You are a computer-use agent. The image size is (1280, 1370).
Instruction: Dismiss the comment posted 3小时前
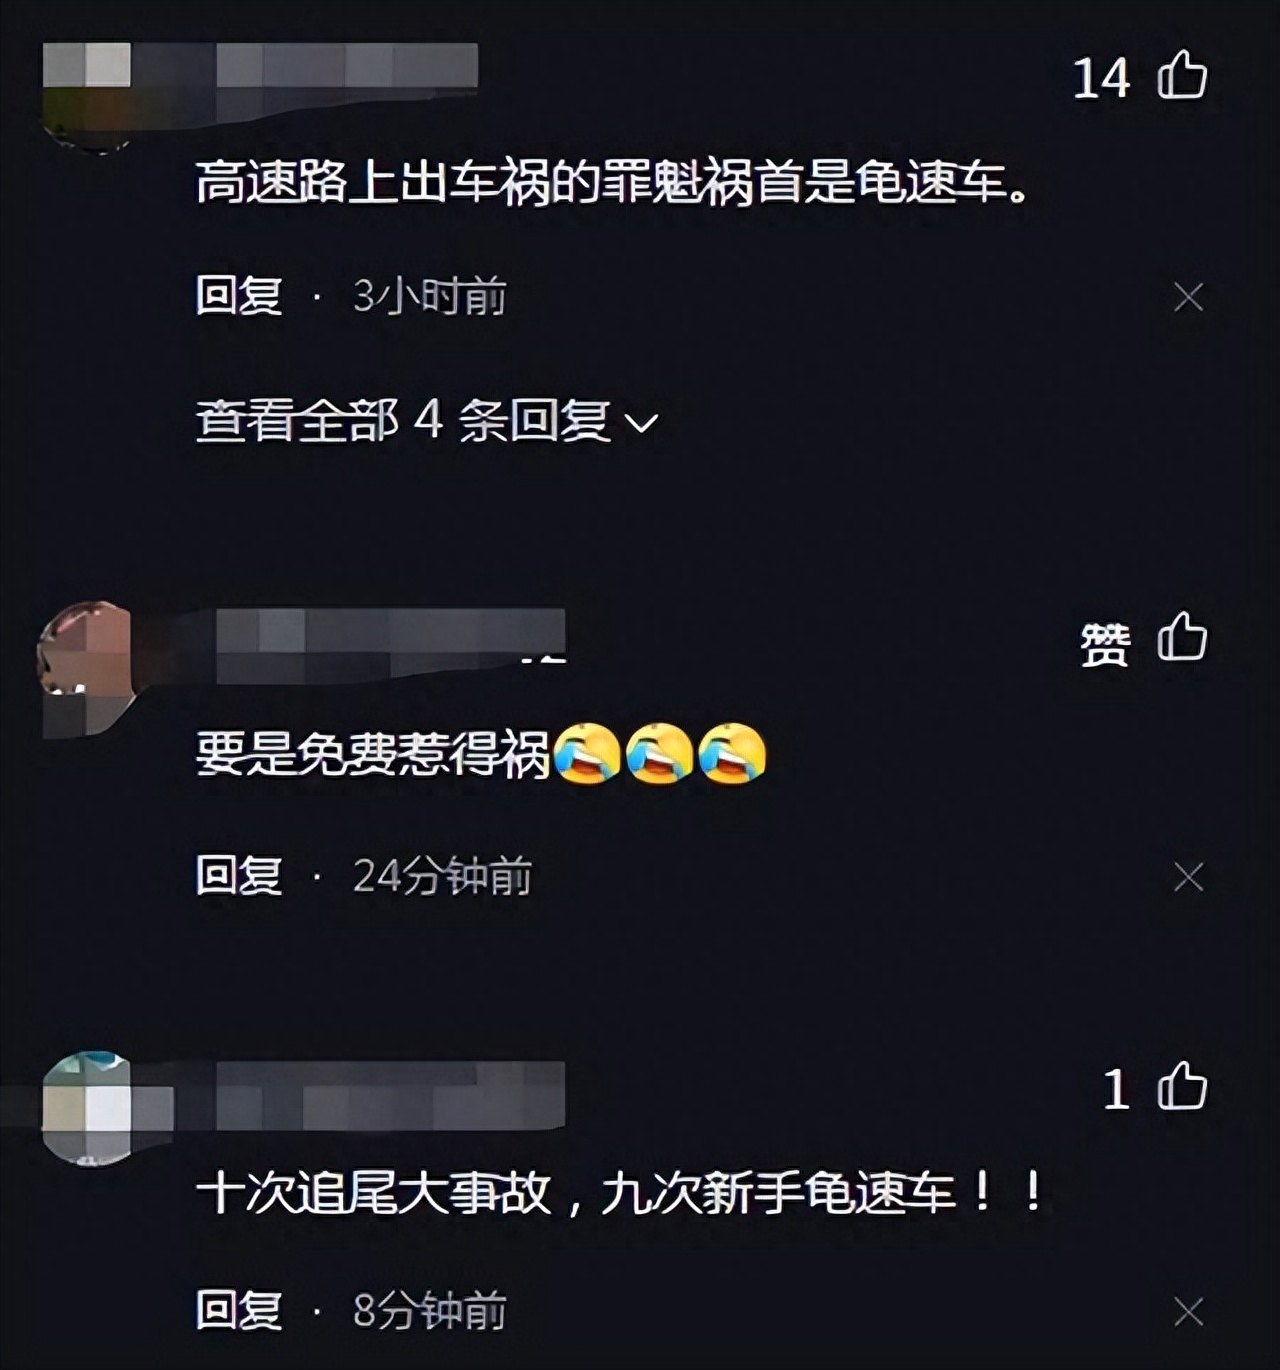pos(1188,297)
